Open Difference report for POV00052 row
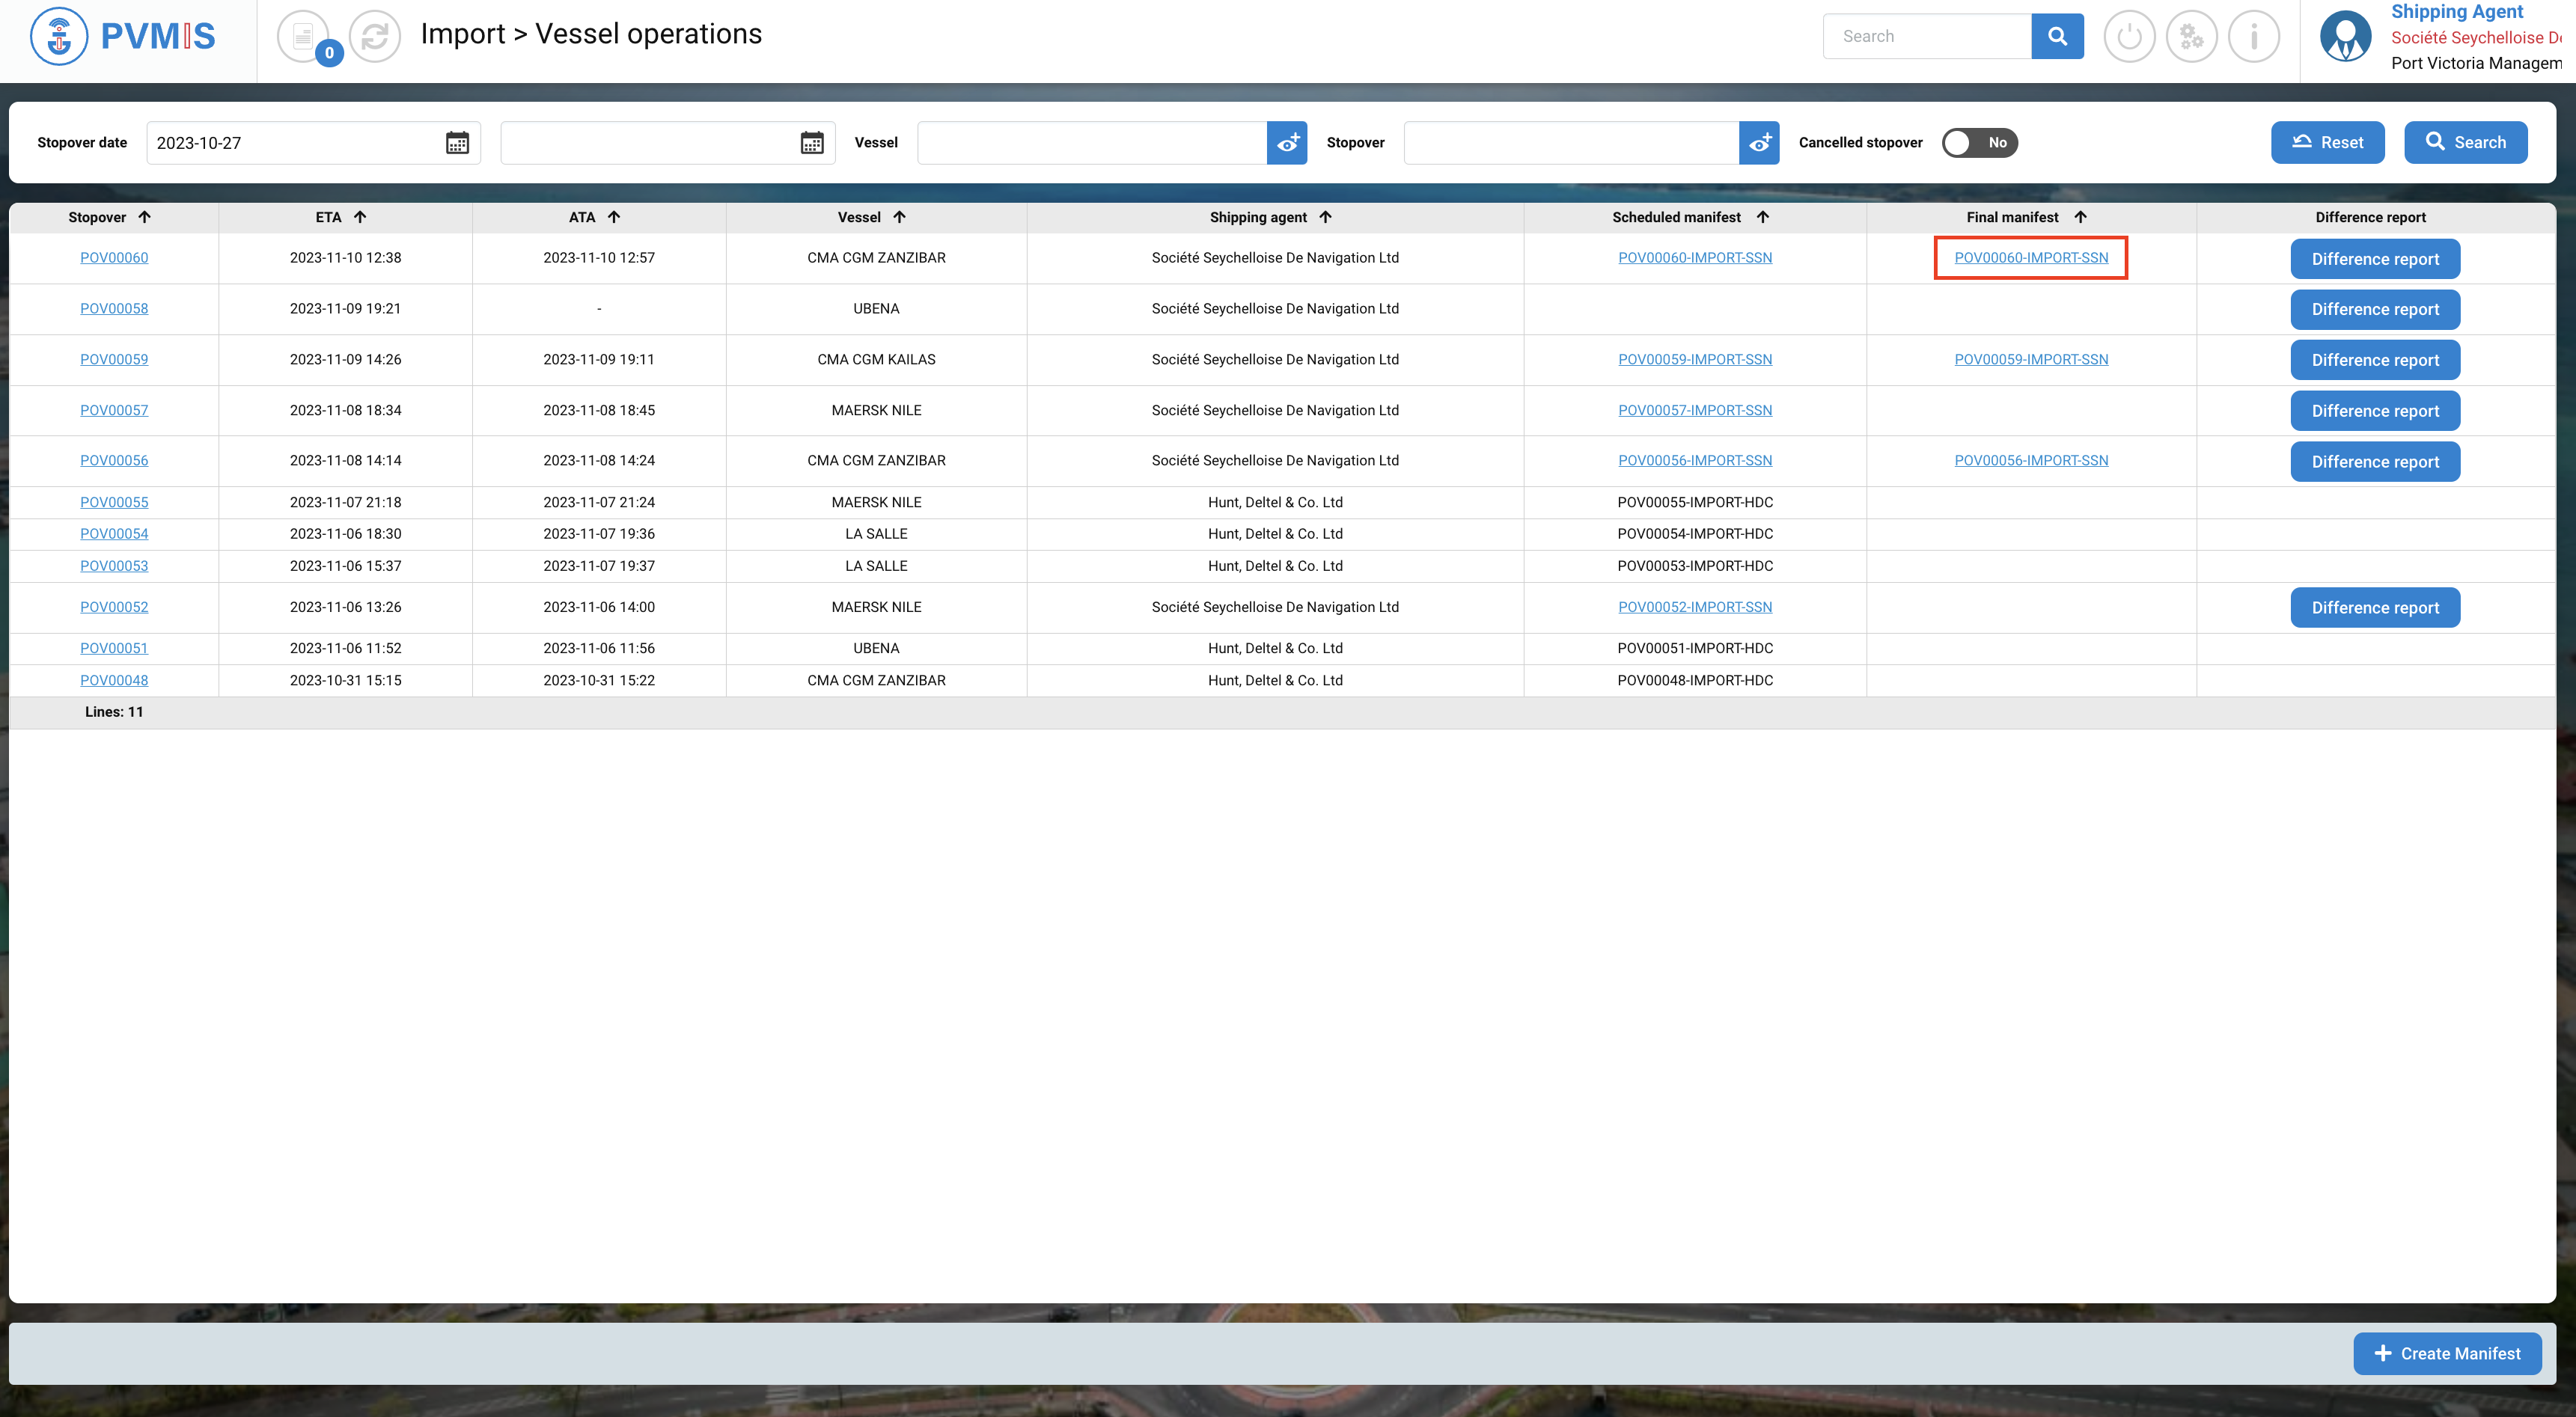Image resolution: width=2576 pixels, height=1417 pixels. [x=2374, y=608]
